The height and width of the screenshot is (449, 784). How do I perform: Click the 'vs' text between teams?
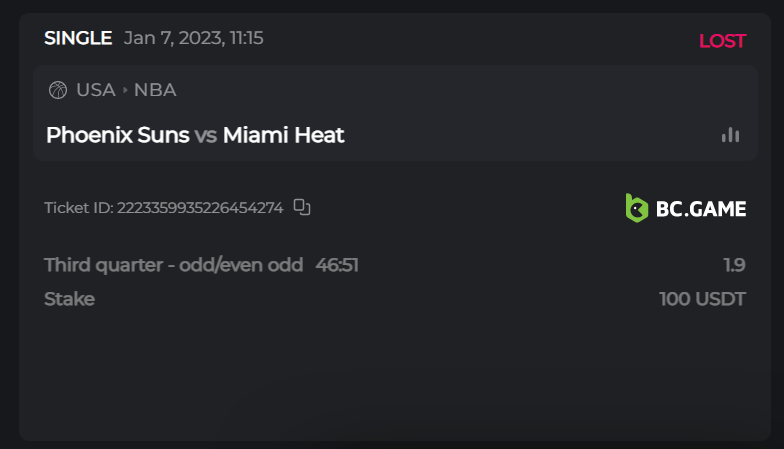206,135
